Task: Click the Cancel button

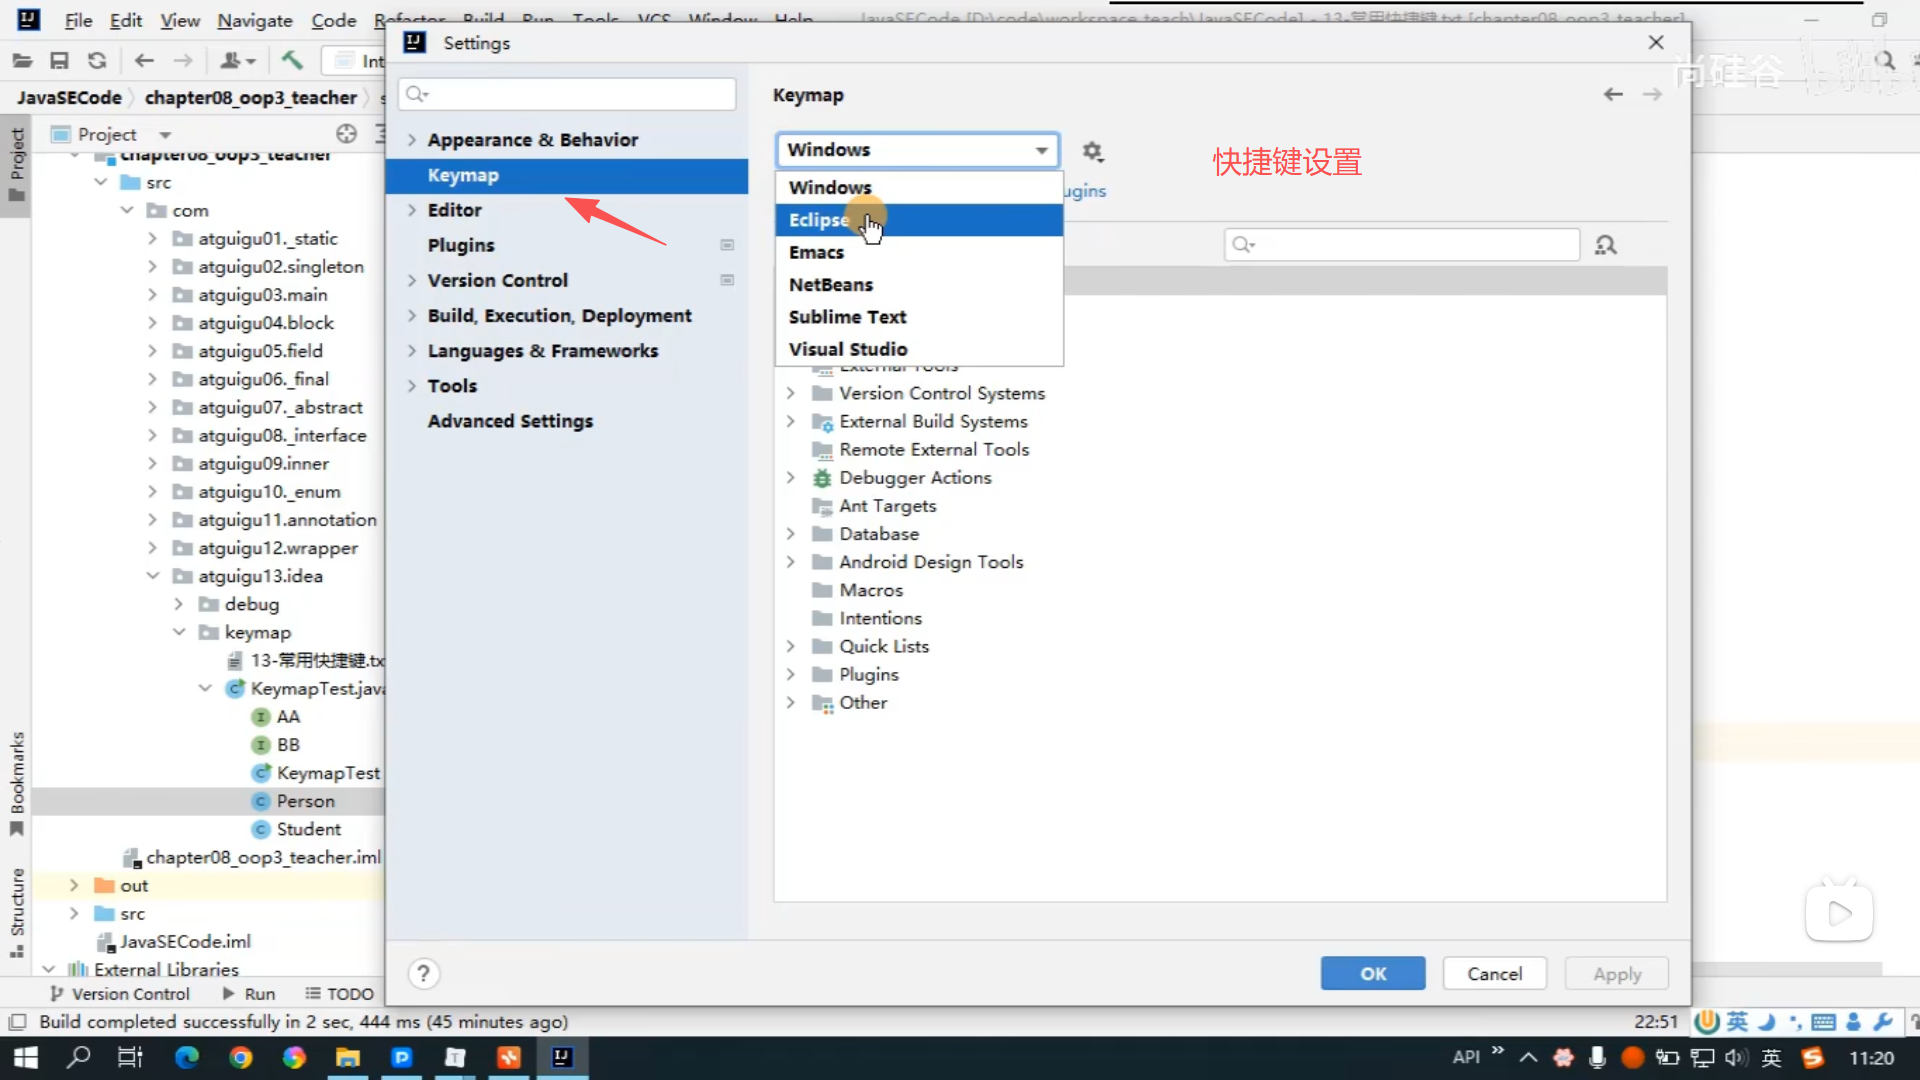Action: click(x=1494, y=973)
